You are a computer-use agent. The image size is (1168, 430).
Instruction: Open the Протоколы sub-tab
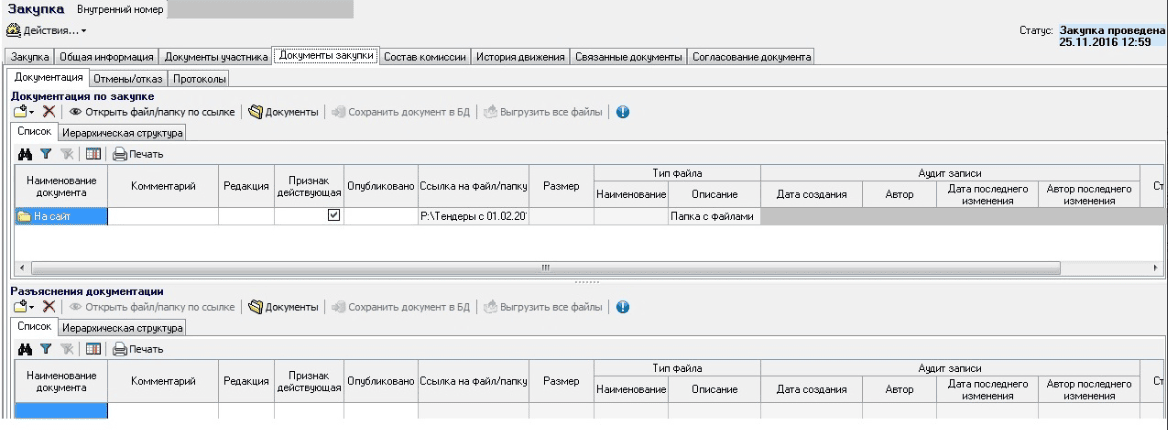(198, 78)
